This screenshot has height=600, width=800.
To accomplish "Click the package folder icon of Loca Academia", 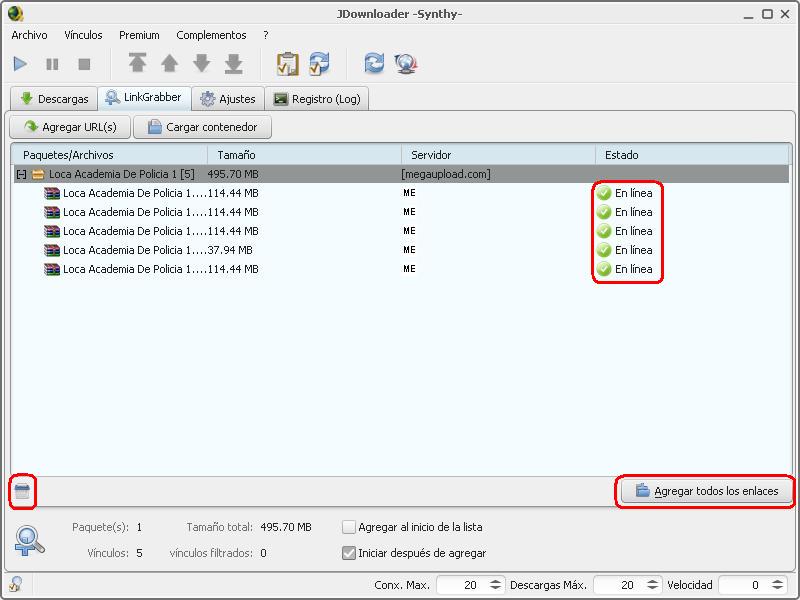I will 38,174.
